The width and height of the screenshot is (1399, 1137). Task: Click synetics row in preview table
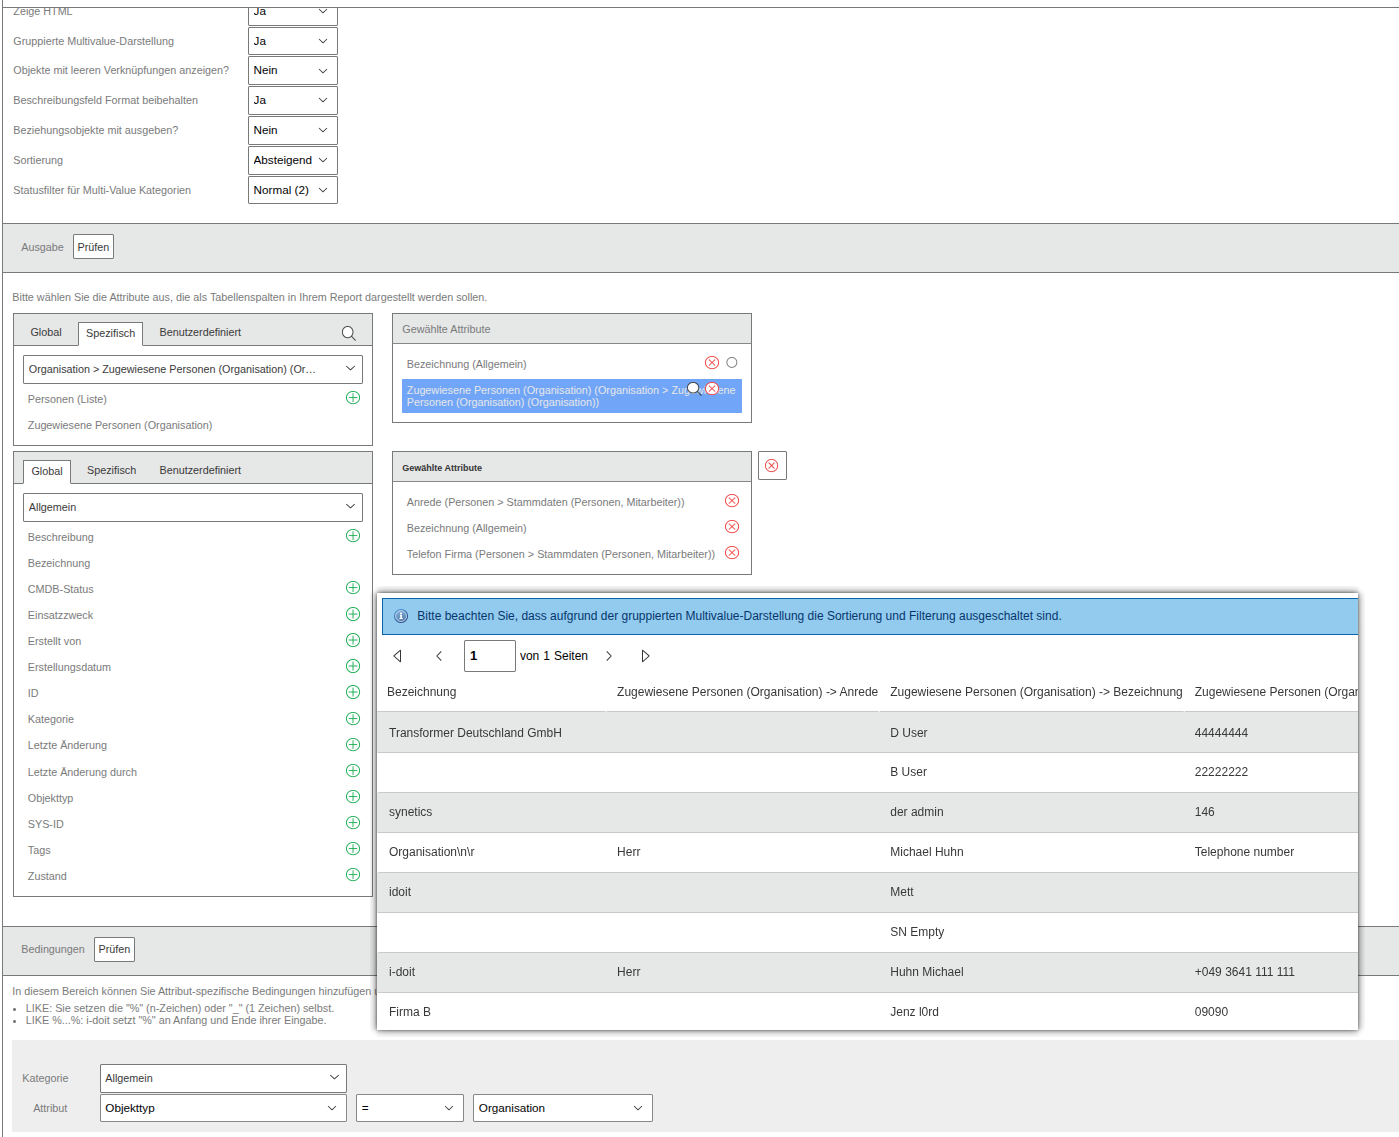click(x=868, y=812)
